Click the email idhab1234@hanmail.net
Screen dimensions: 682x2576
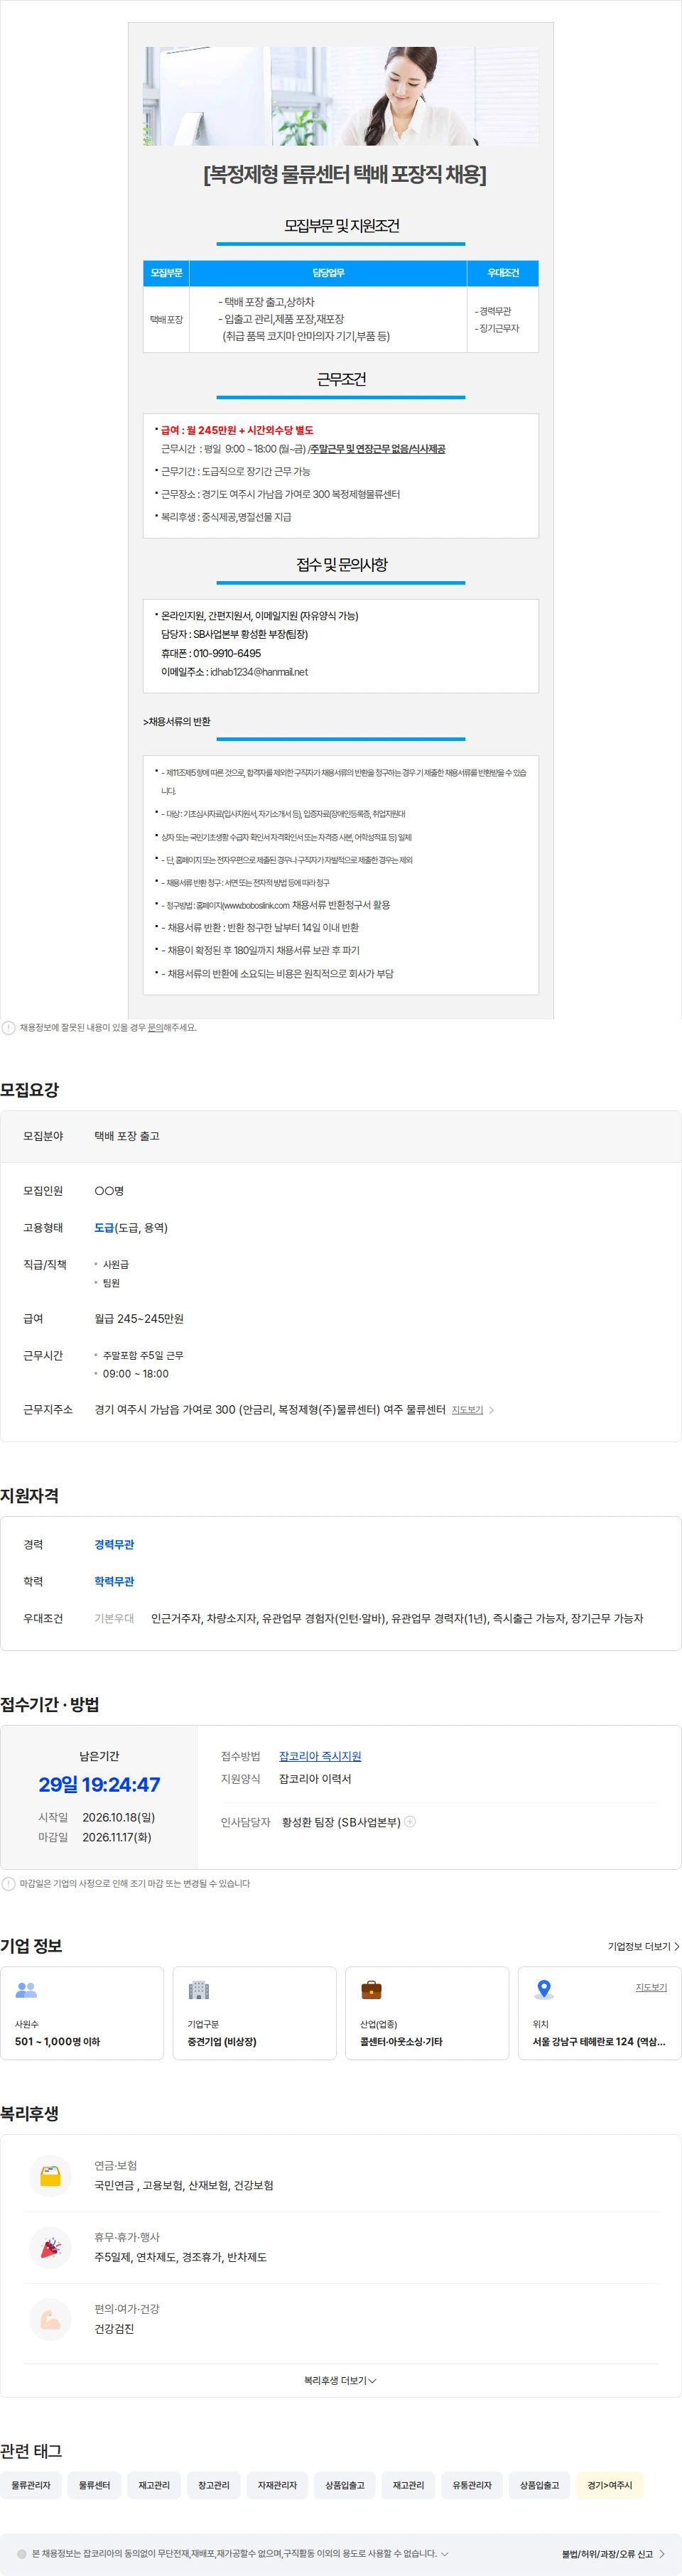(259, 672)
